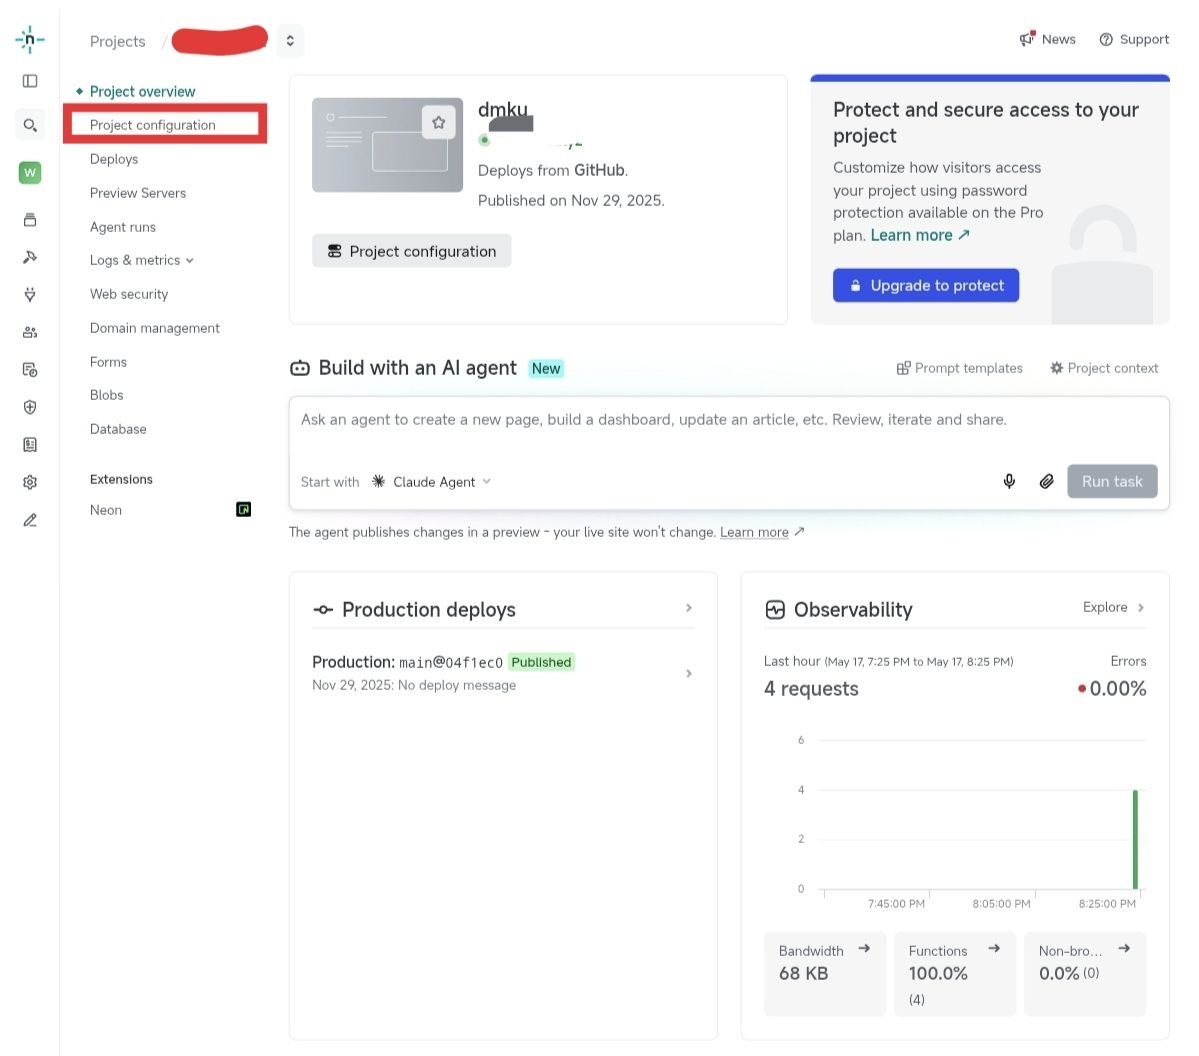Follow Learn more link in protect card
This screenshot has height=1056, width=1199.
(920, 236)
